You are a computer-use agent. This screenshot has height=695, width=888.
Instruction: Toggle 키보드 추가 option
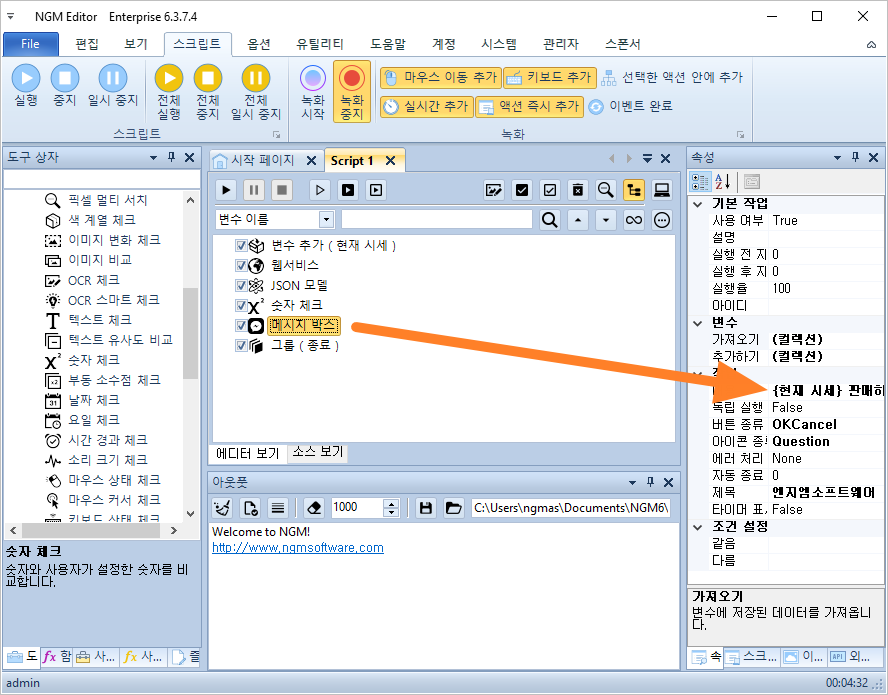[550, 77]
